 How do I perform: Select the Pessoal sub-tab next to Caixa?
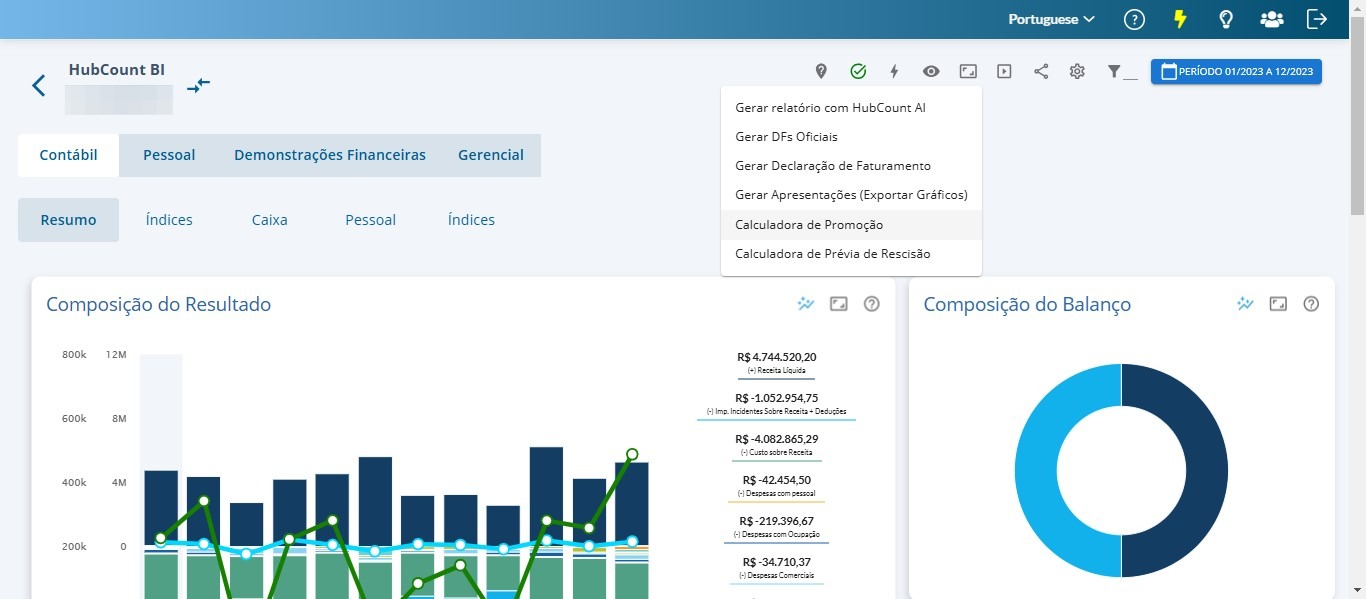(x=371, y=220)
